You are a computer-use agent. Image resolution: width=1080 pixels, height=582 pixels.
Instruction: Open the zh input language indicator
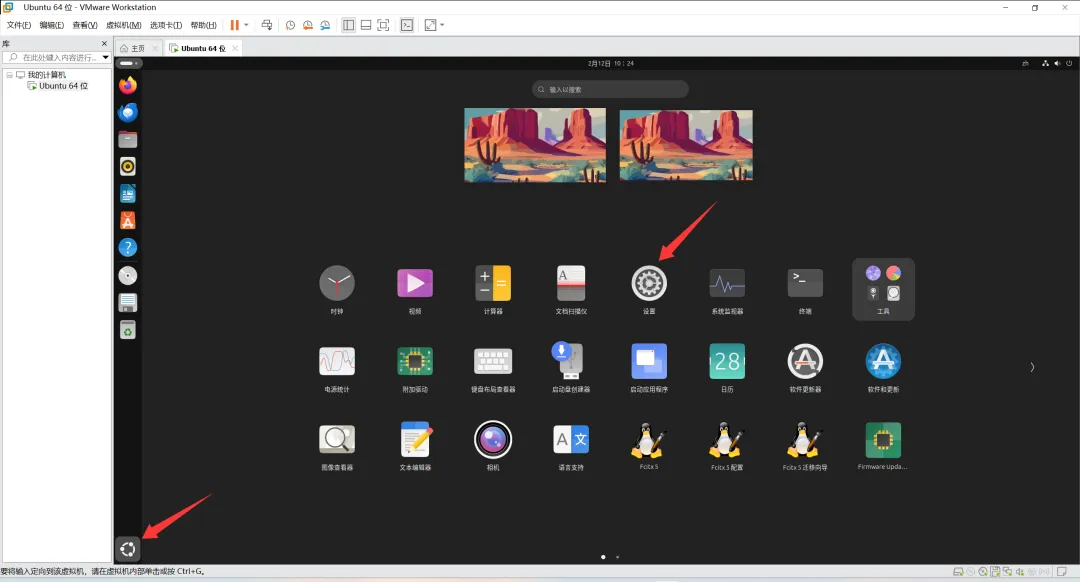coord(1025,63)
